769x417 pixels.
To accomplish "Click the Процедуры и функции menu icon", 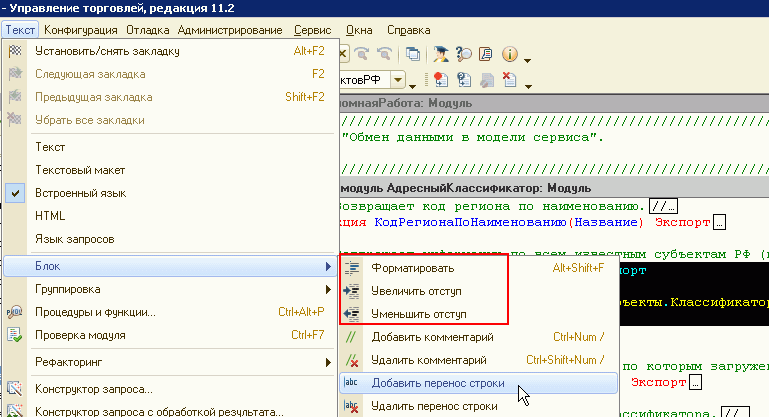I will click(x=15, y=312).
